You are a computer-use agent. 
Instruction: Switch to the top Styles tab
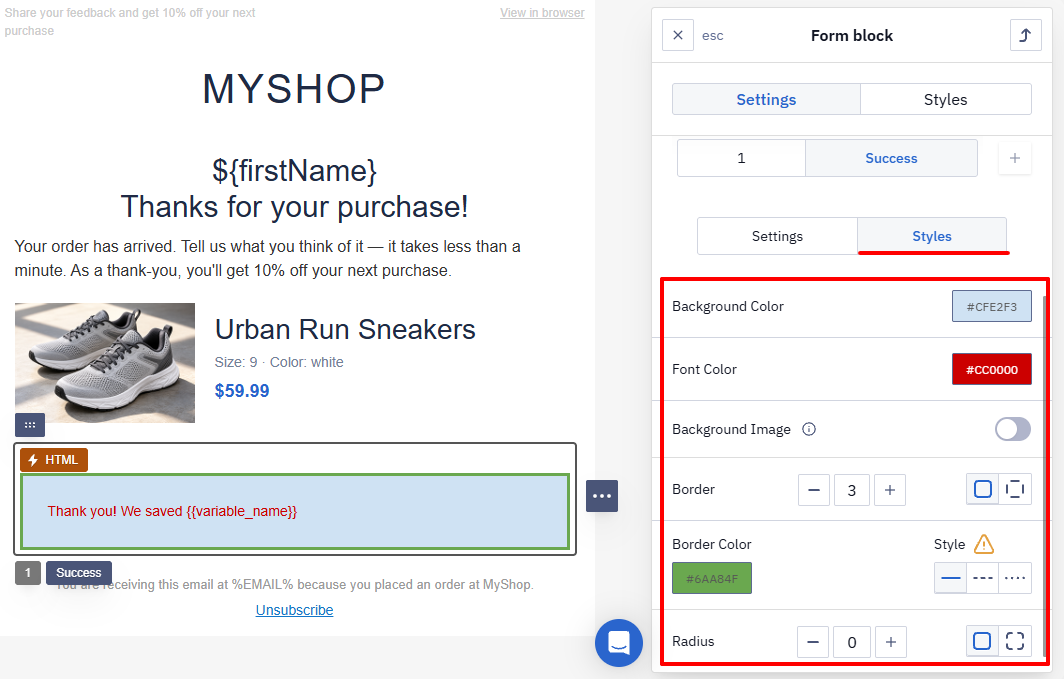(x=945, y=100)
